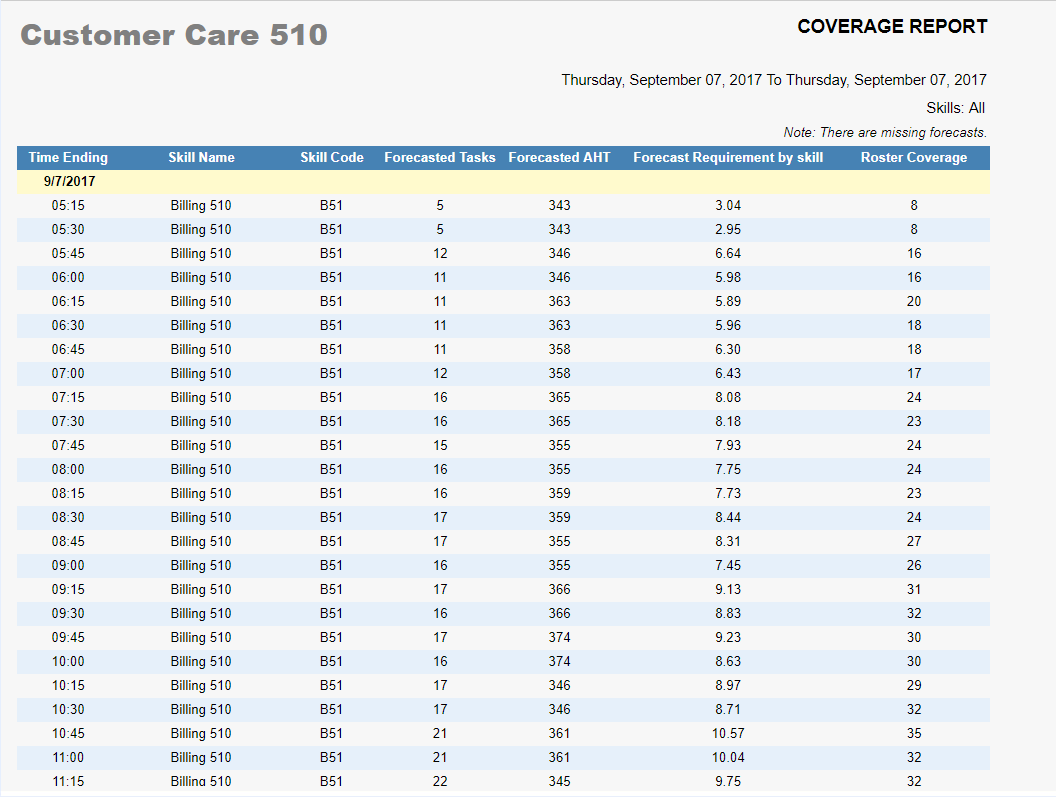Select the 05:15 time ending cell
Screen dimensions: 1056x797
[x=68, y=206]
